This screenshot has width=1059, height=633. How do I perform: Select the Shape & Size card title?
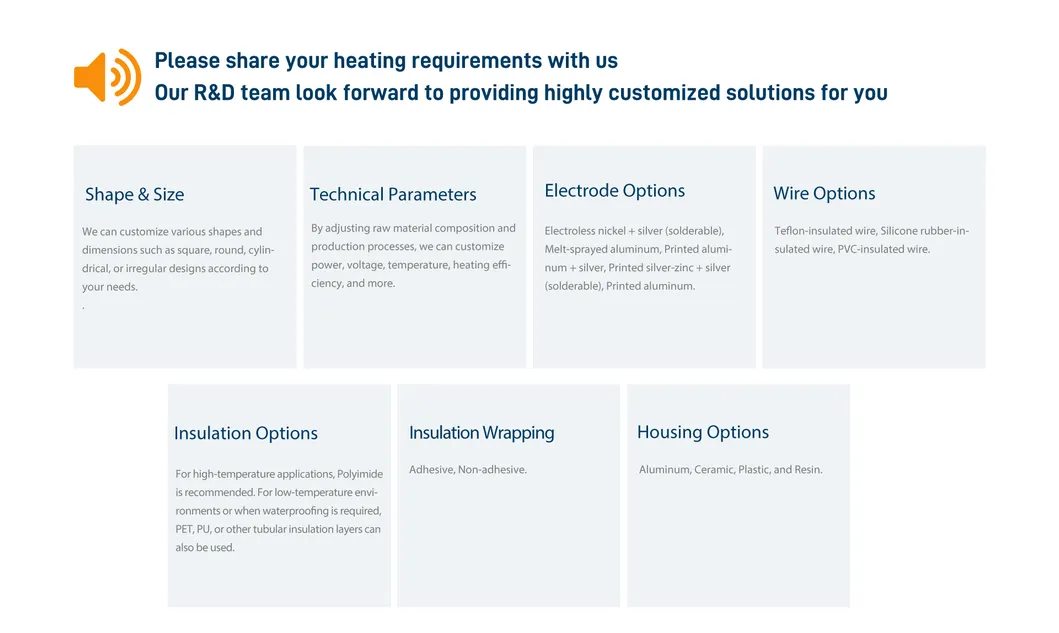point(134,195)
